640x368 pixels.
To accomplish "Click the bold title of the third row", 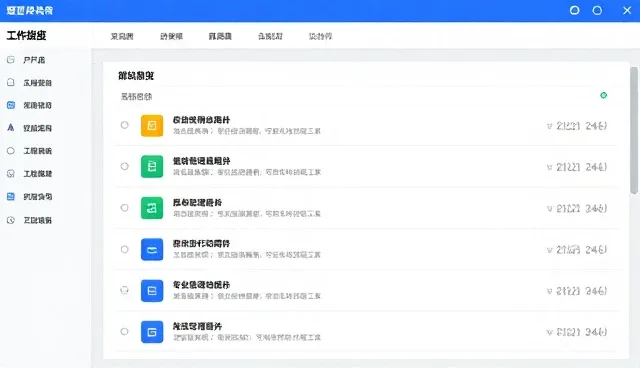I will click(x=198, y=203).
